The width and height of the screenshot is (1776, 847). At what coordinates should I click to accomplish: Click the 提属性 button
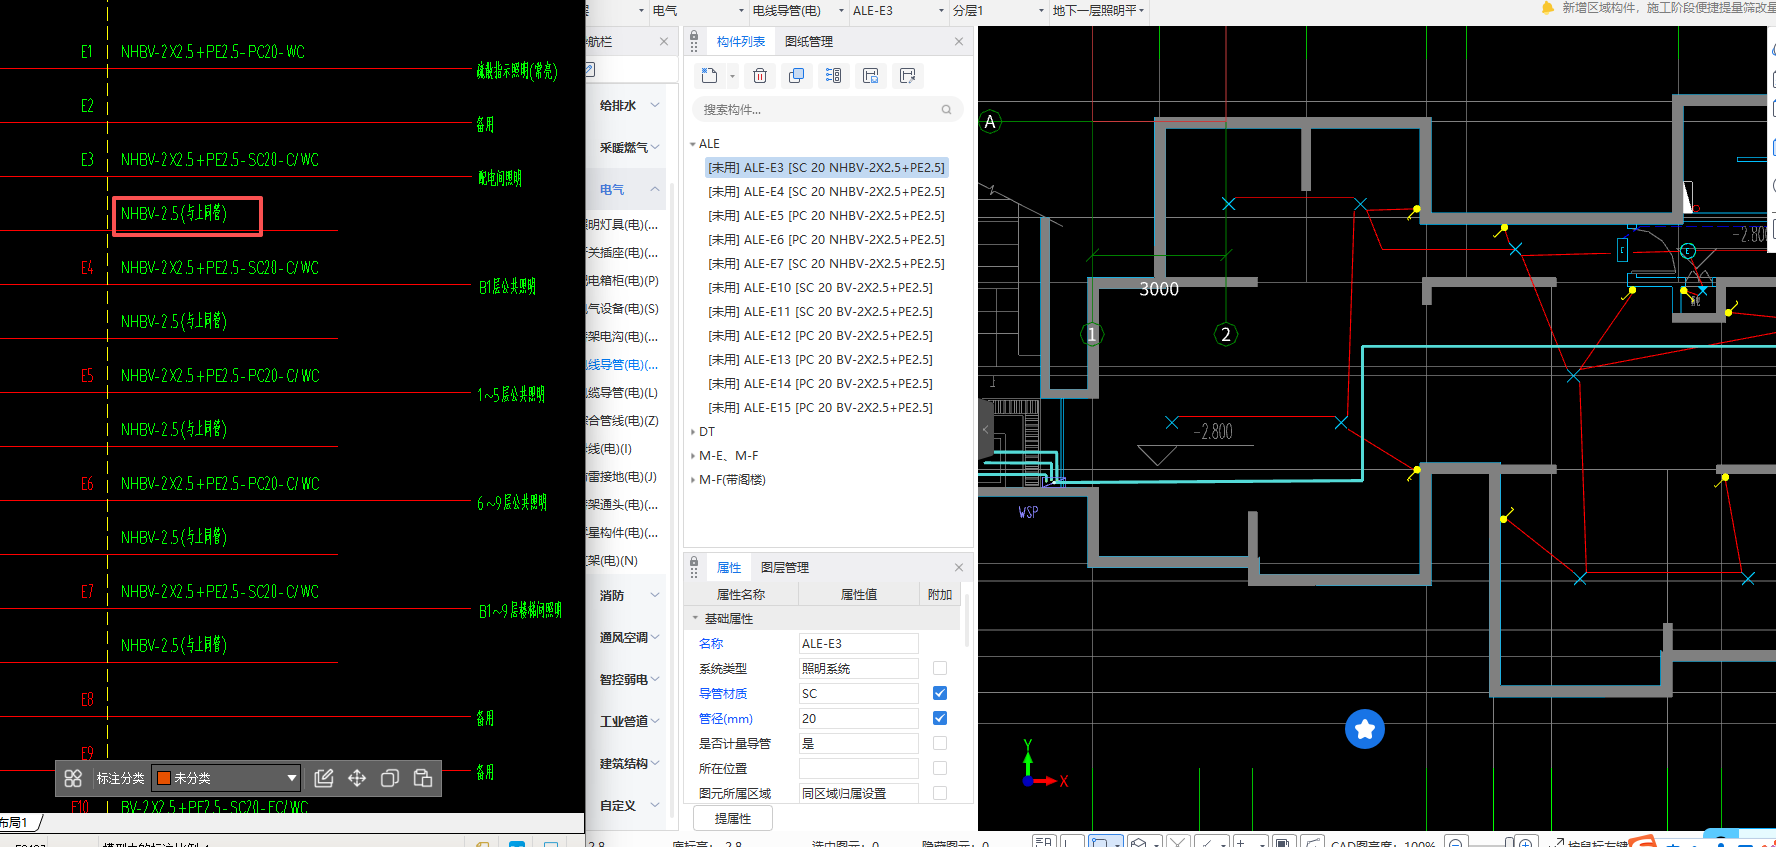point(732,819)
